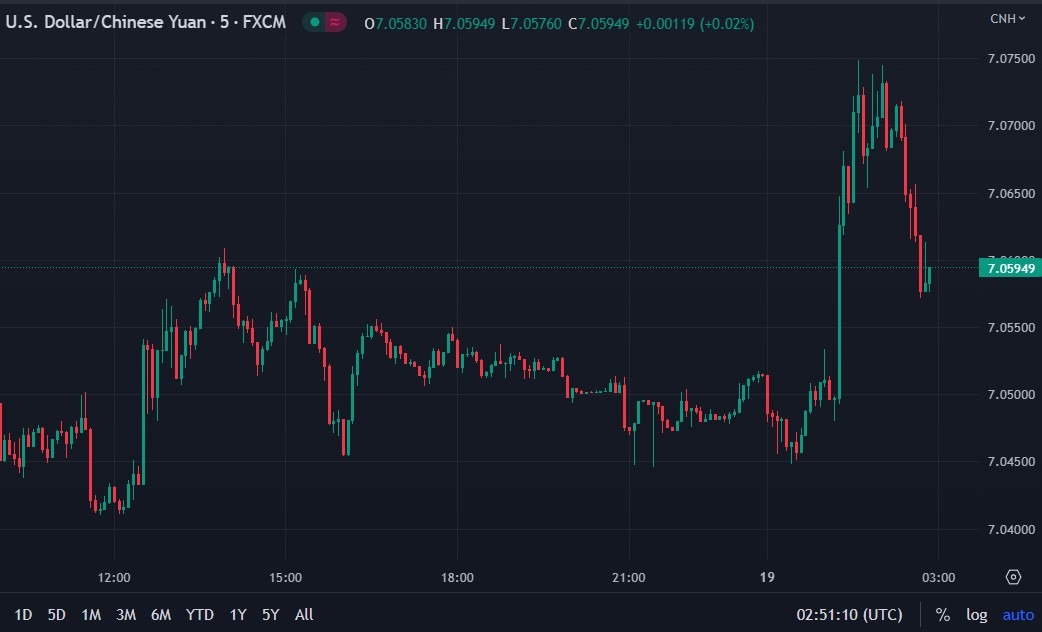Click the 7.05500 price axis label
1042x632 pixels.
coord(1011,328)
